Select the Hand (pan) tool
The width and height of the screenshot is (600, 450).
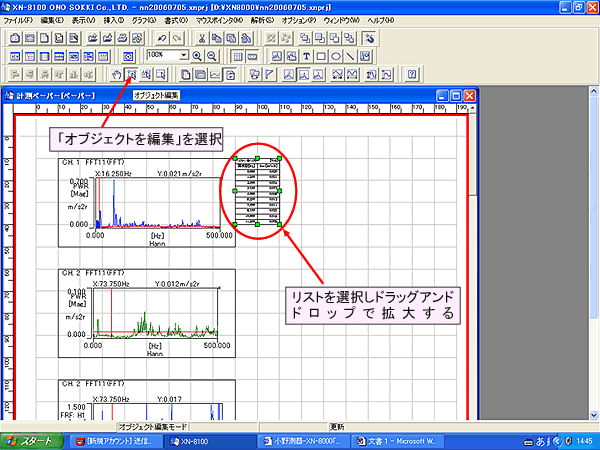pyautogui.click(x=116, y=74)
